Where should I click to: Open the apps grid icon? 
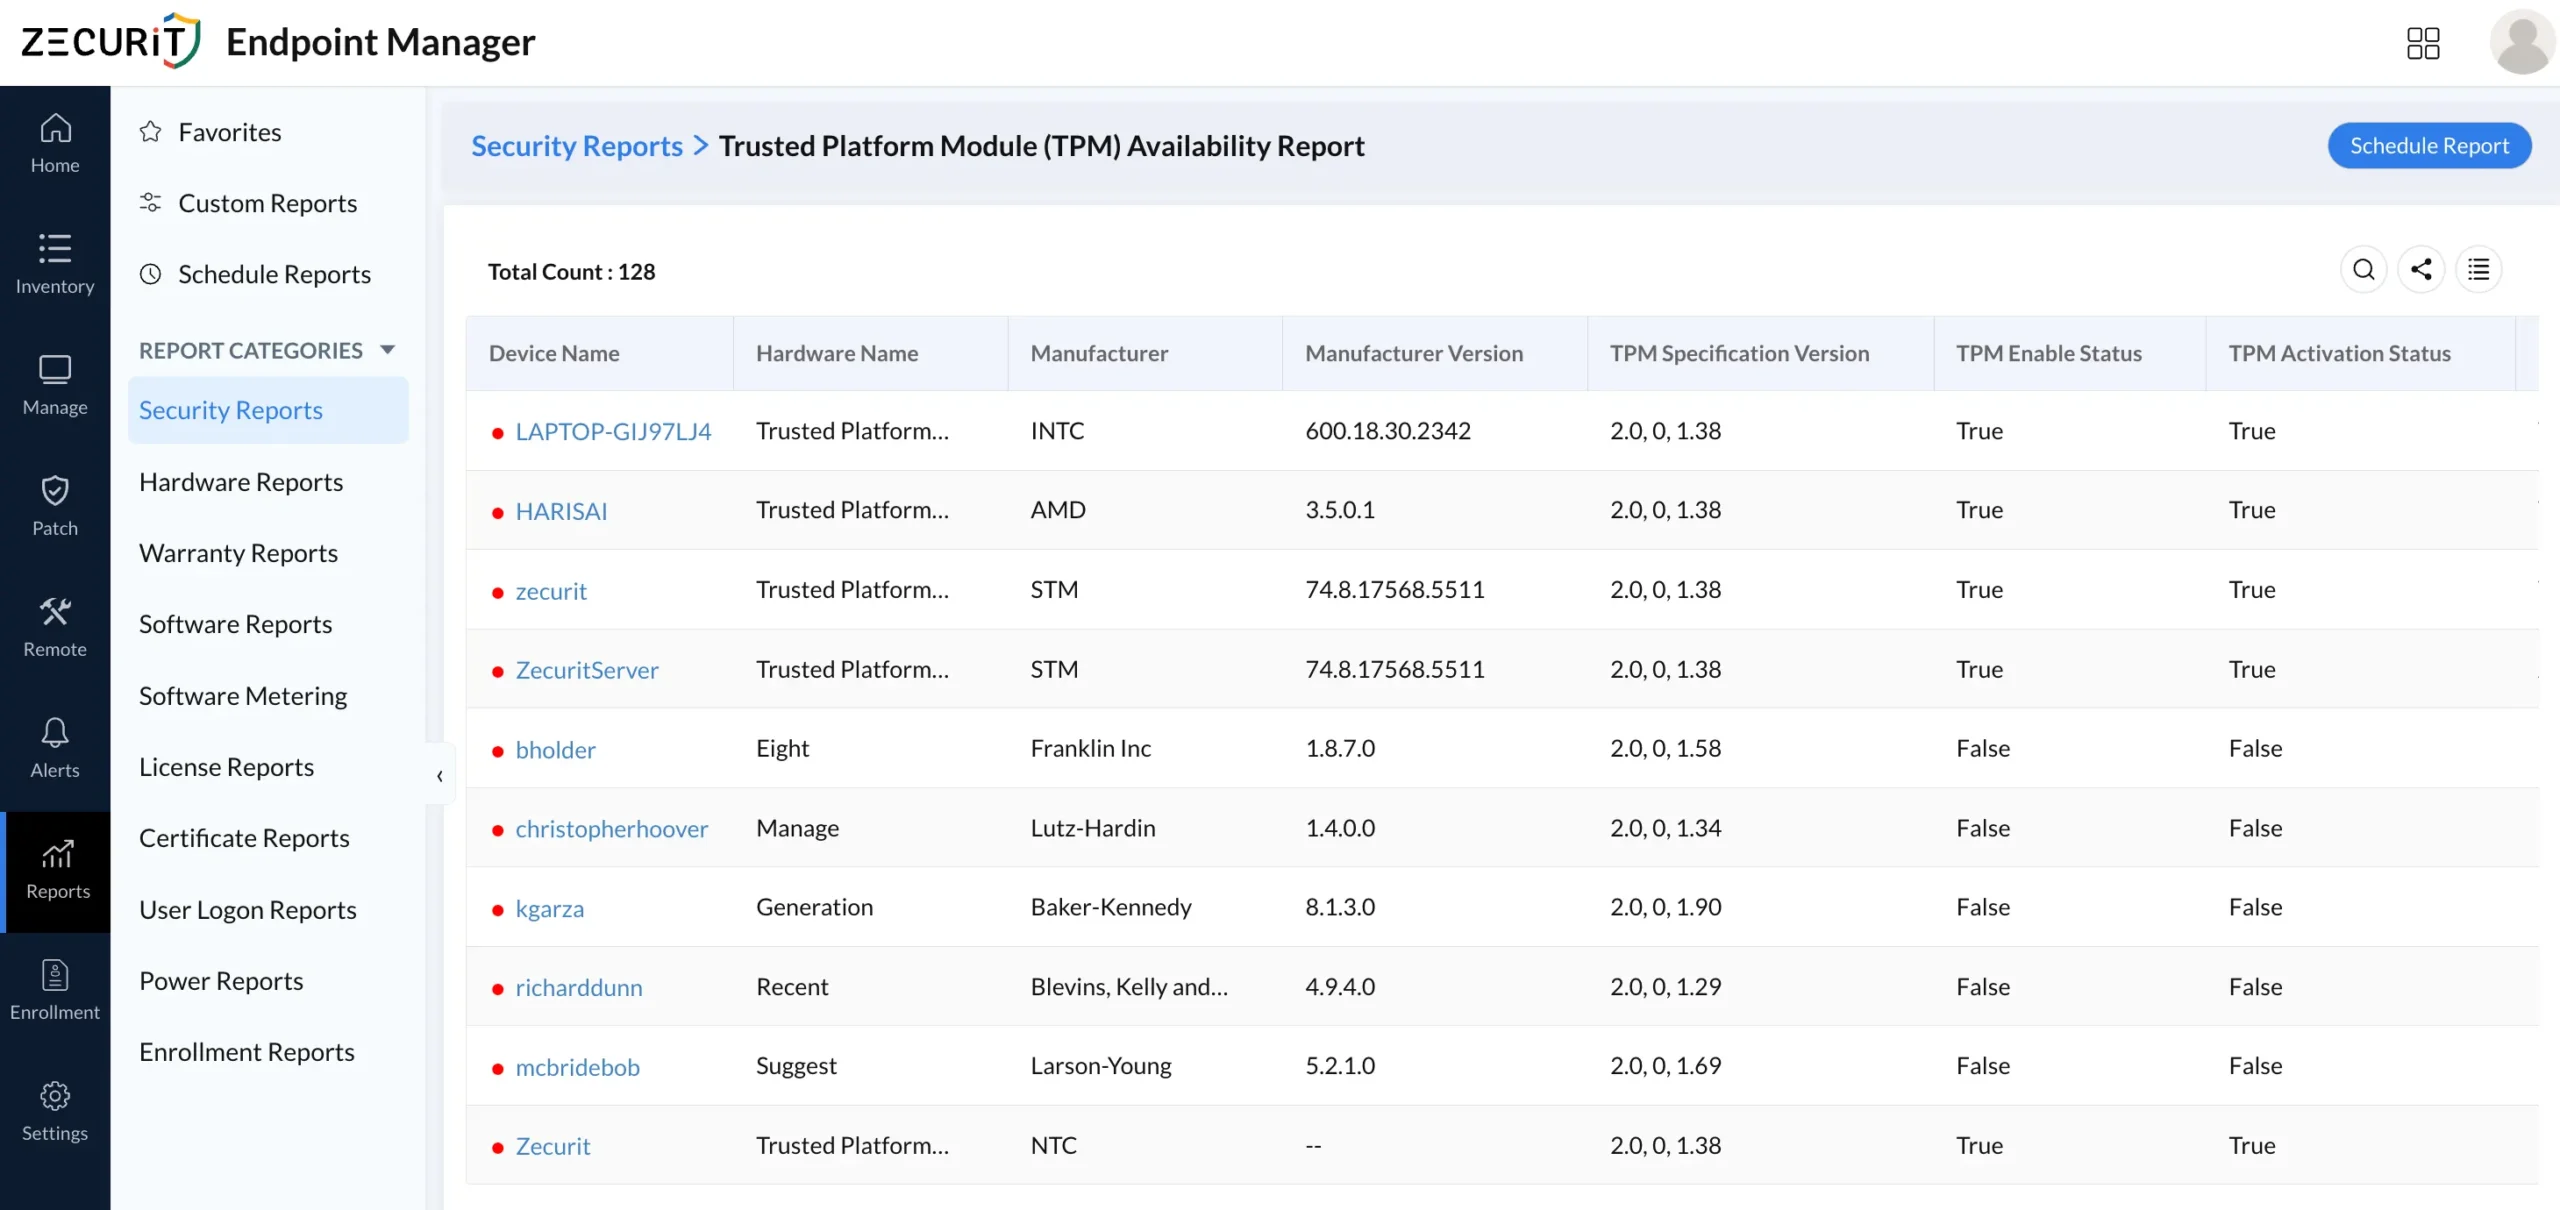coord(2423,43)
